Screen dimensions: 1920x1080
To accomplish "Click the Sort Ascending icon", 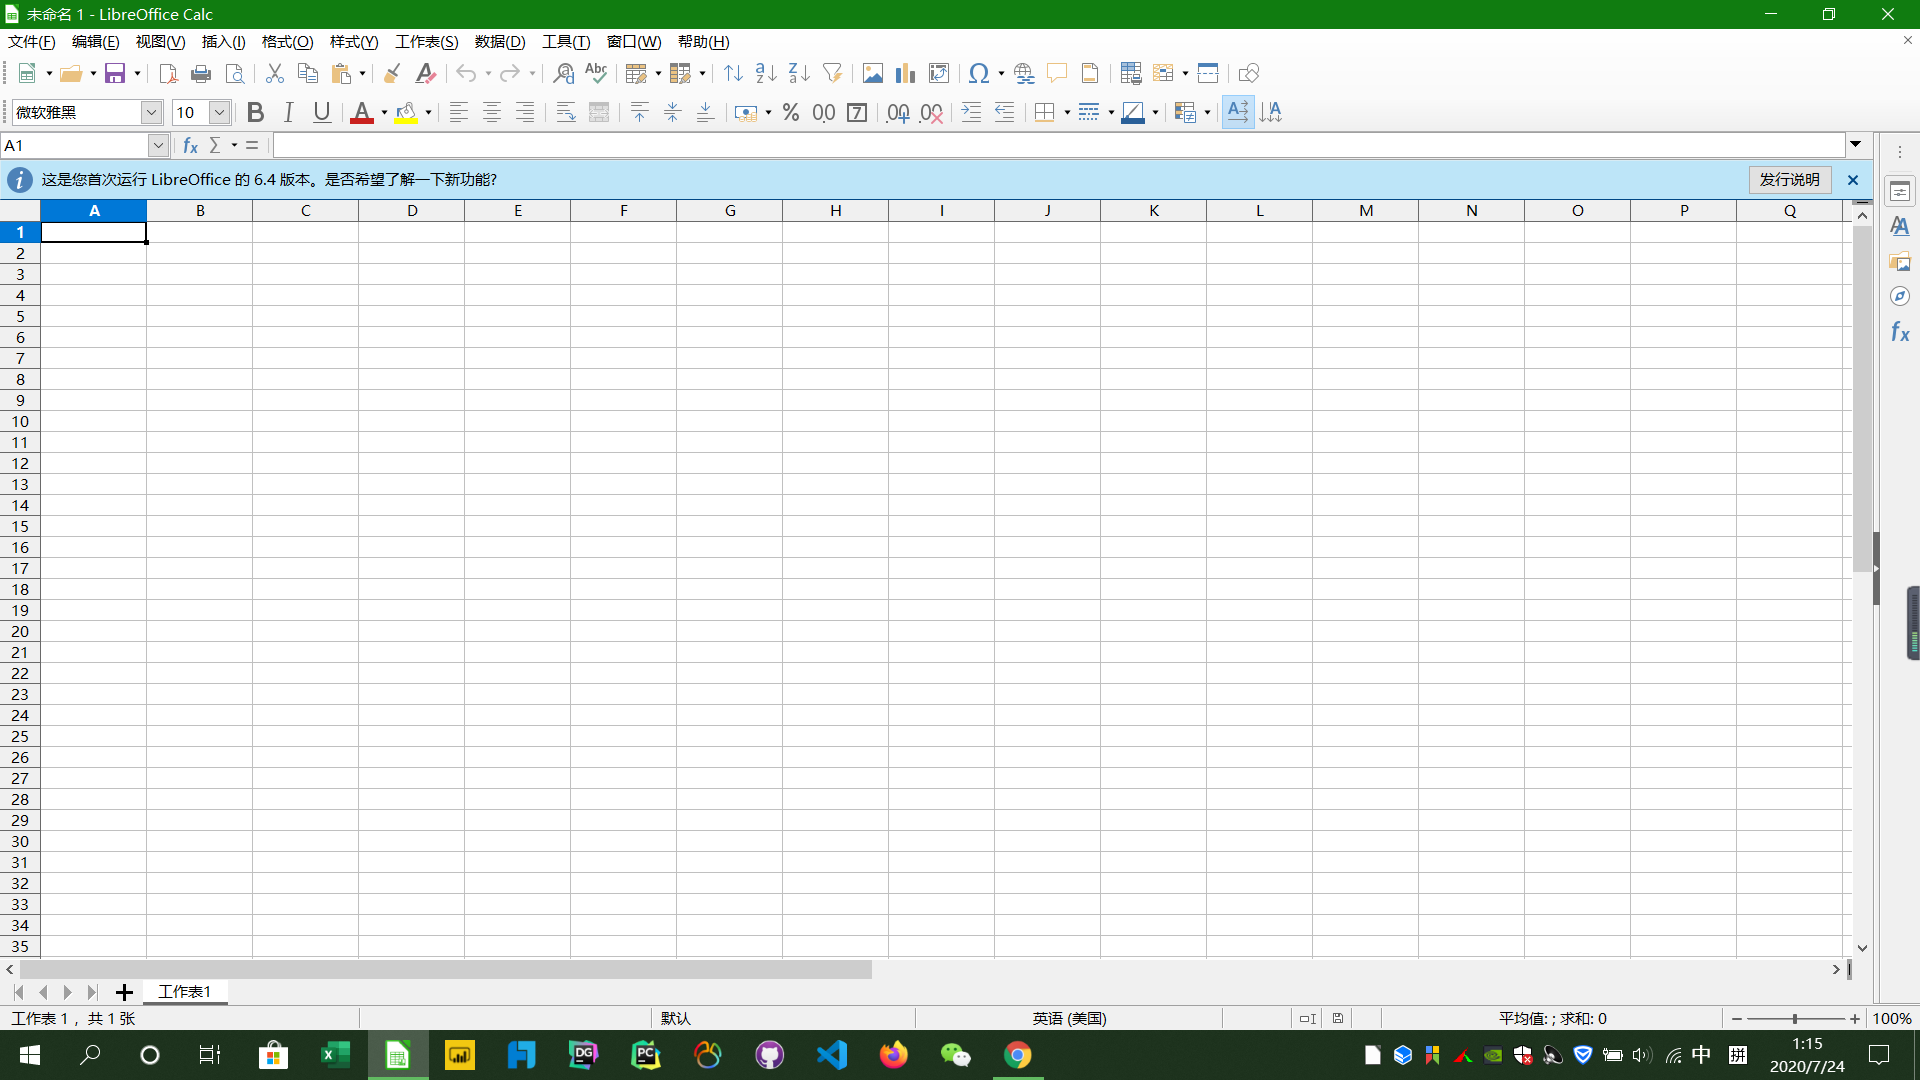I will coord(766,73).
